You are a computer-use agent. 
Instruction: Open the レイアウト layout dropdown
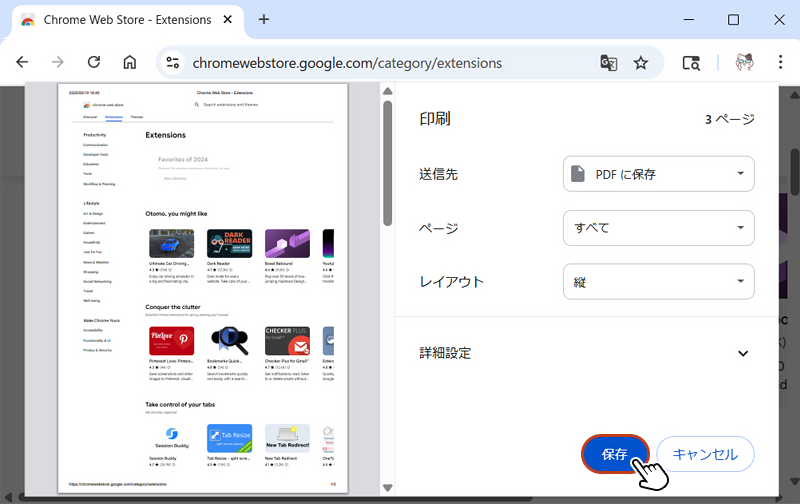tap(659, 282)
